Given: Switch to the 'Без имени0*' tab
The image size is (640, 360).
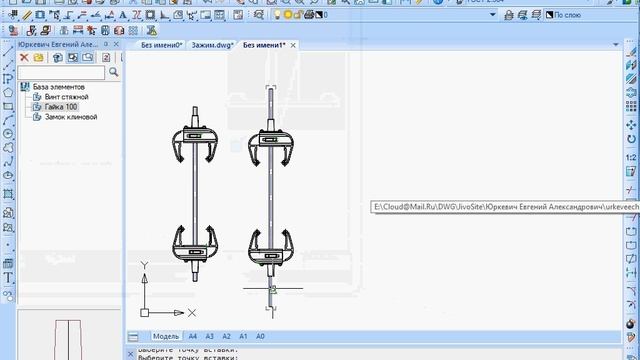Looking at the screenshot, I should pos(162,45).
